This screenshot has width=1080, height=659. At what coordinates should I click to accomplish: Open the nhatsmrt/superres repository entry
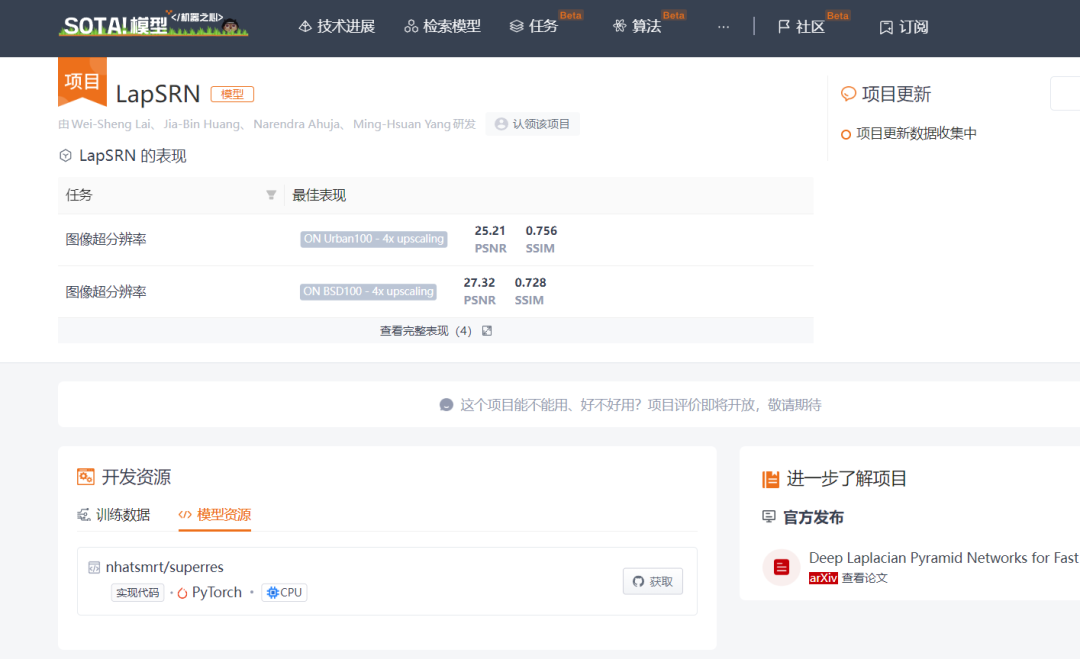tap(166, 567)
